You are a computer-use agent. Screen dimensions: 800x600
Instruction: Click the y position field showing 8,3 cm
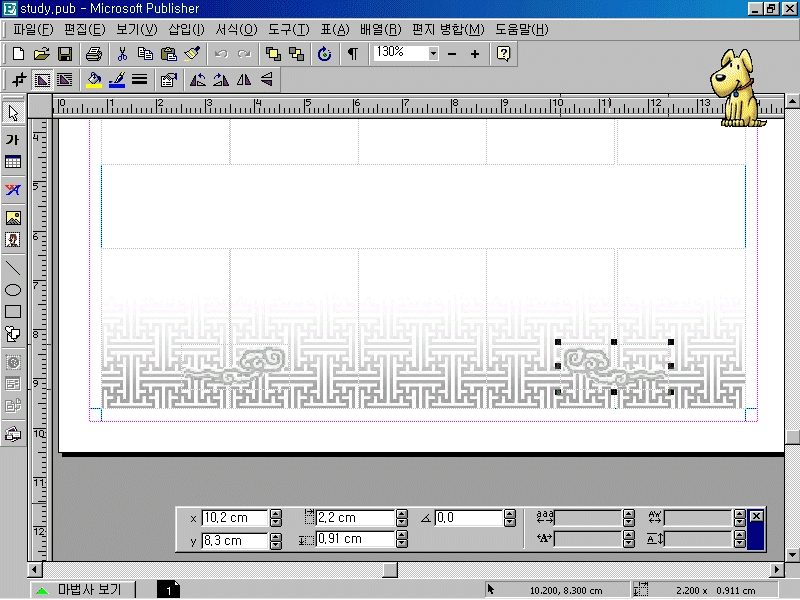(234, 541)
